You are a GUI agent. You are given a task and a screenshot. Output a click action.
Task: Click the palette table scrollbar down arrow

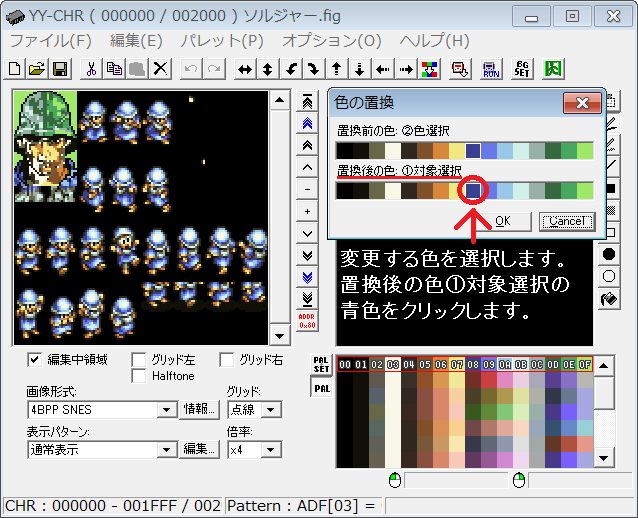tap(604, 458)
